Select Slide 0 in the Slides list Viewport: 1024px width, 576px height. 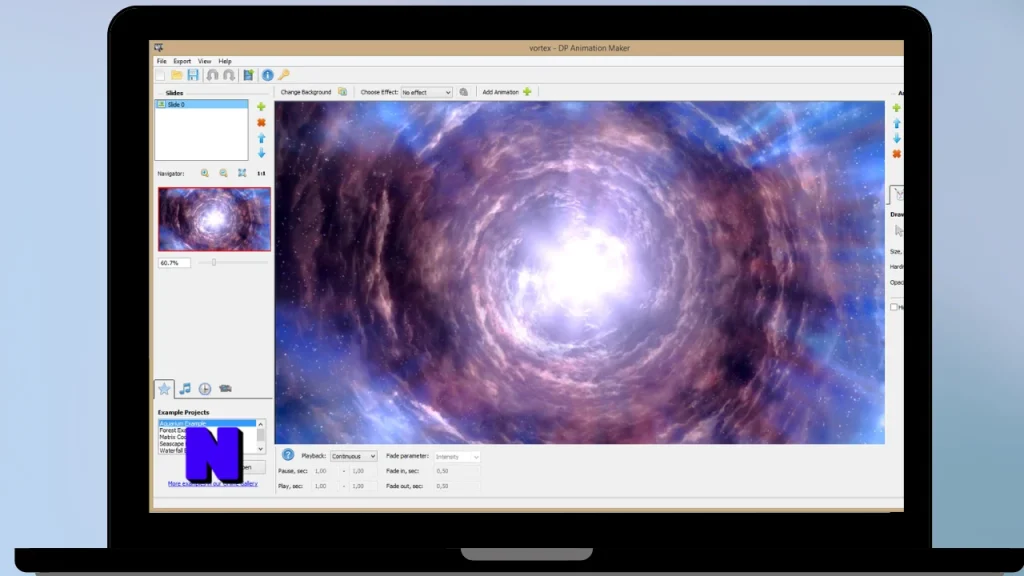click(x=201, y=104)
